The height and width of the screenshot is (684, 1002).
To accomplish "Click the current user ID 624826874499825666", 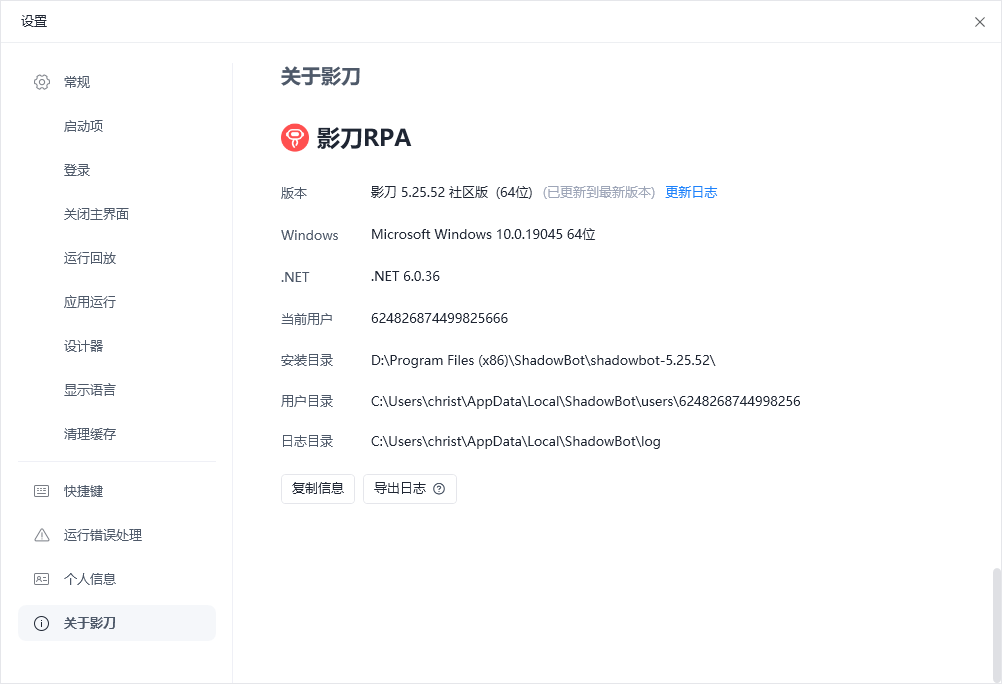I will 439,318.
